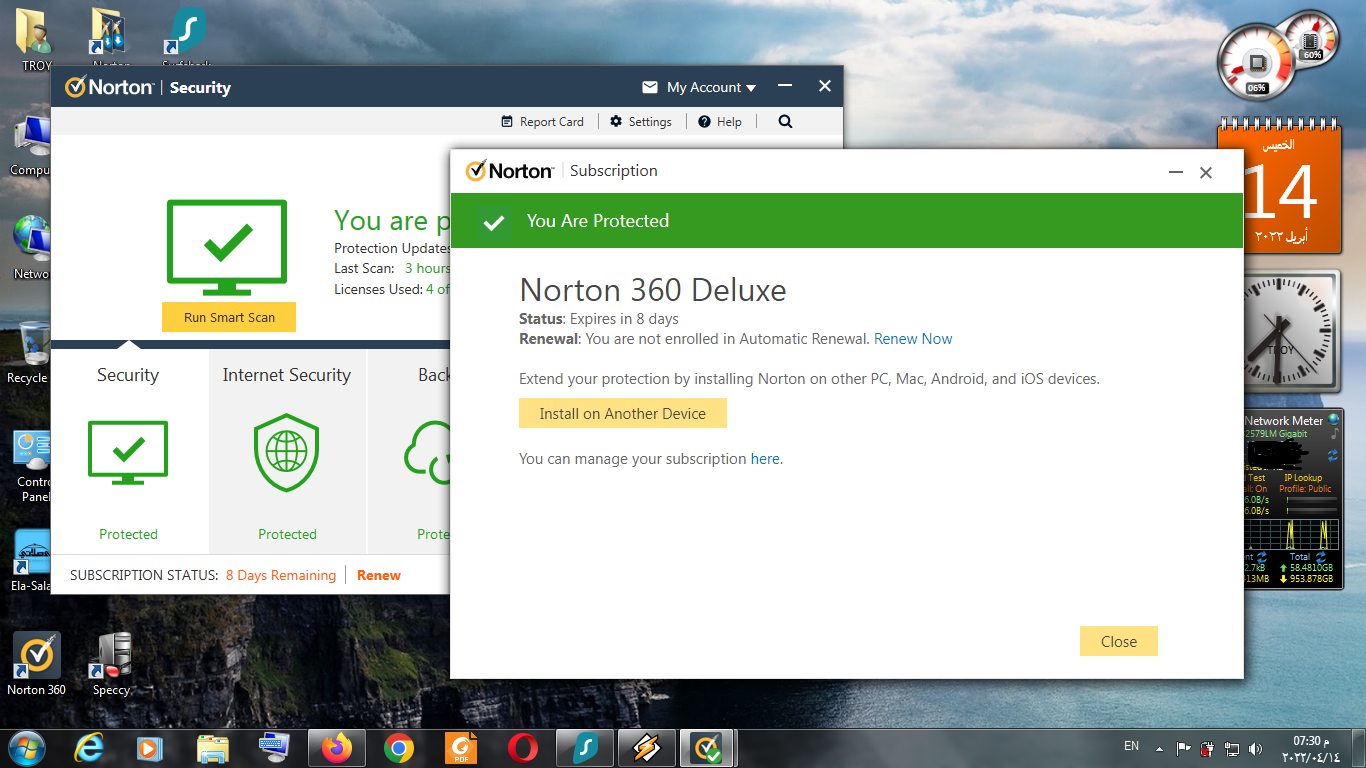The width and height of the screenshot is (1366, 768).
Task: Show hidden system tray icons arrow
Action: [x=1159, y=748]
